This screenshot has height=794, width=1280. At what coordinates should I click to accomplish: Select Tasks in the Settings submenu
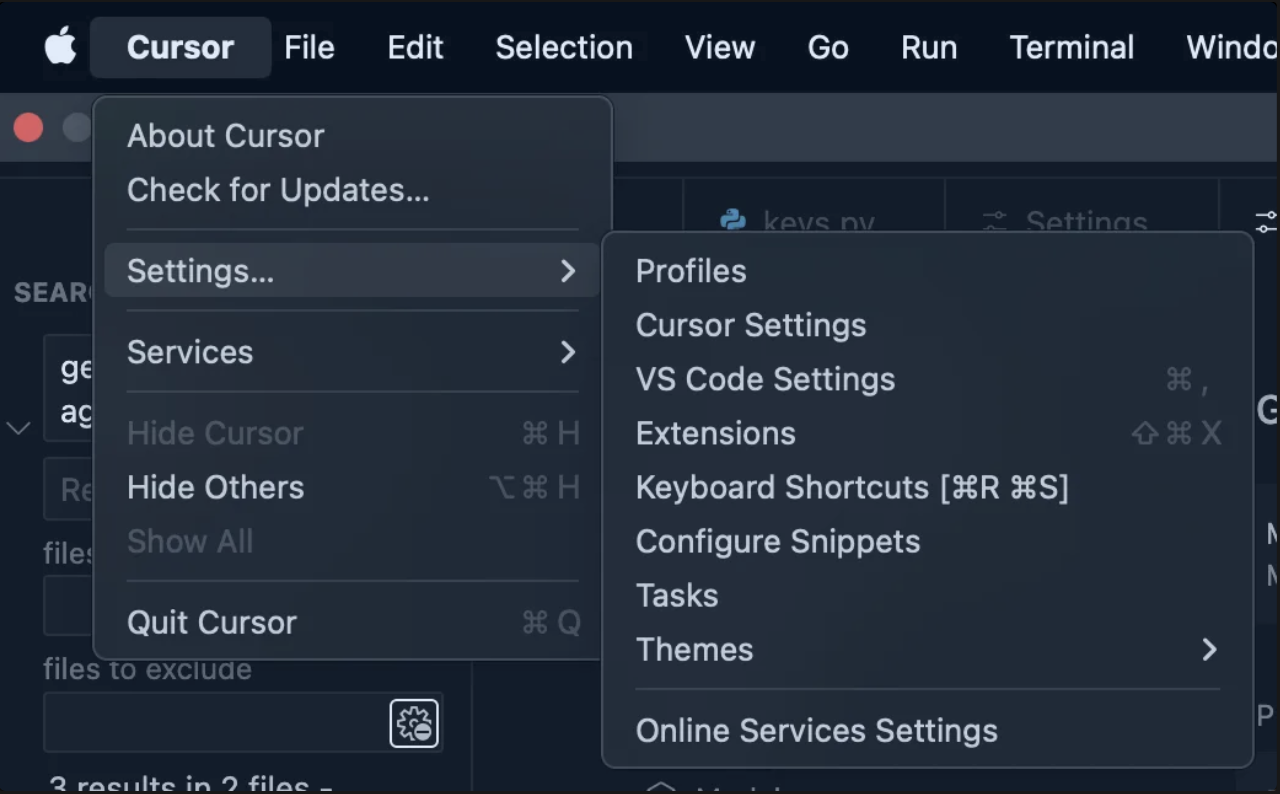tap(927, 595)
